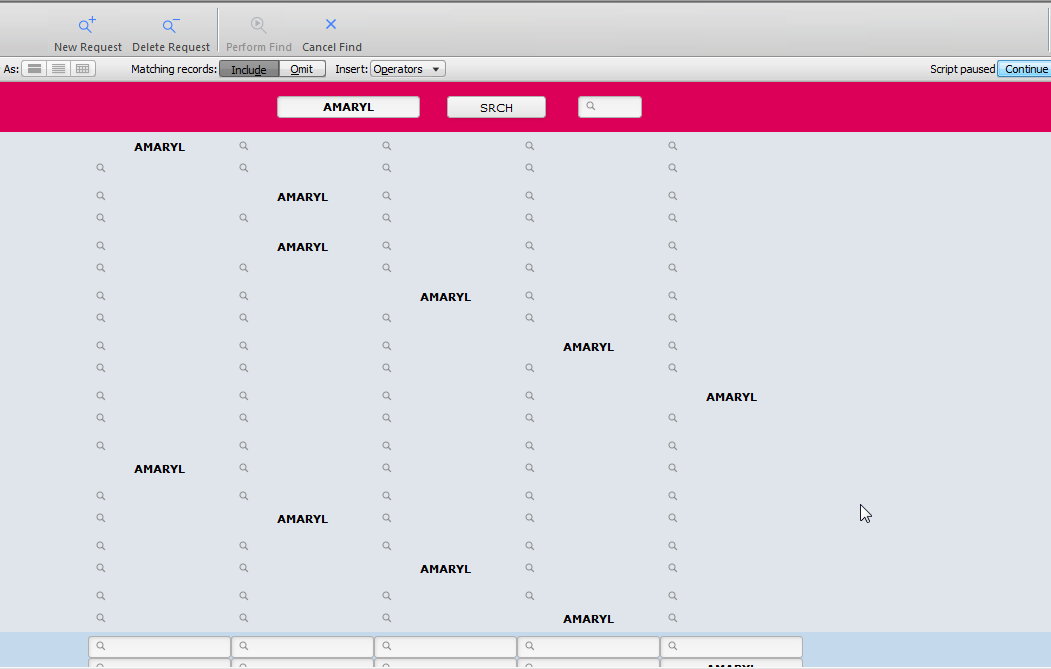Image resolution: width=1051 pixels, height=669 pixels.
Task: Switch to Form view icon
Action: pos(34,69)
